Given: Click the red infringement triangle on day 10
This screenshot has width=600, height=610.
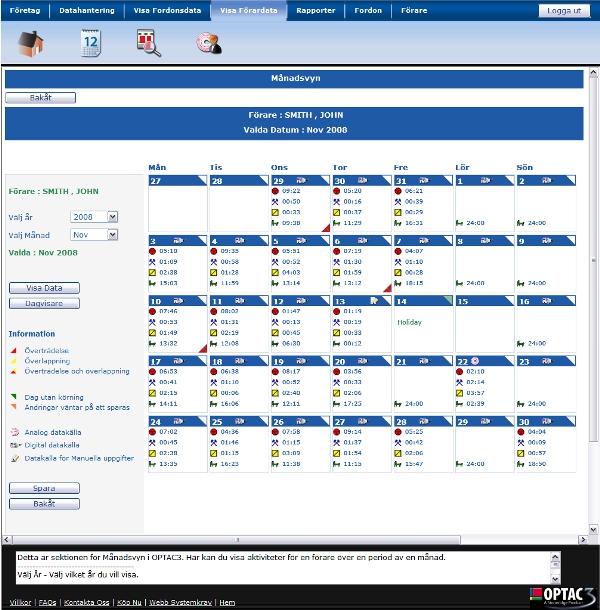Looking at the screenshot, I should 203,348.
